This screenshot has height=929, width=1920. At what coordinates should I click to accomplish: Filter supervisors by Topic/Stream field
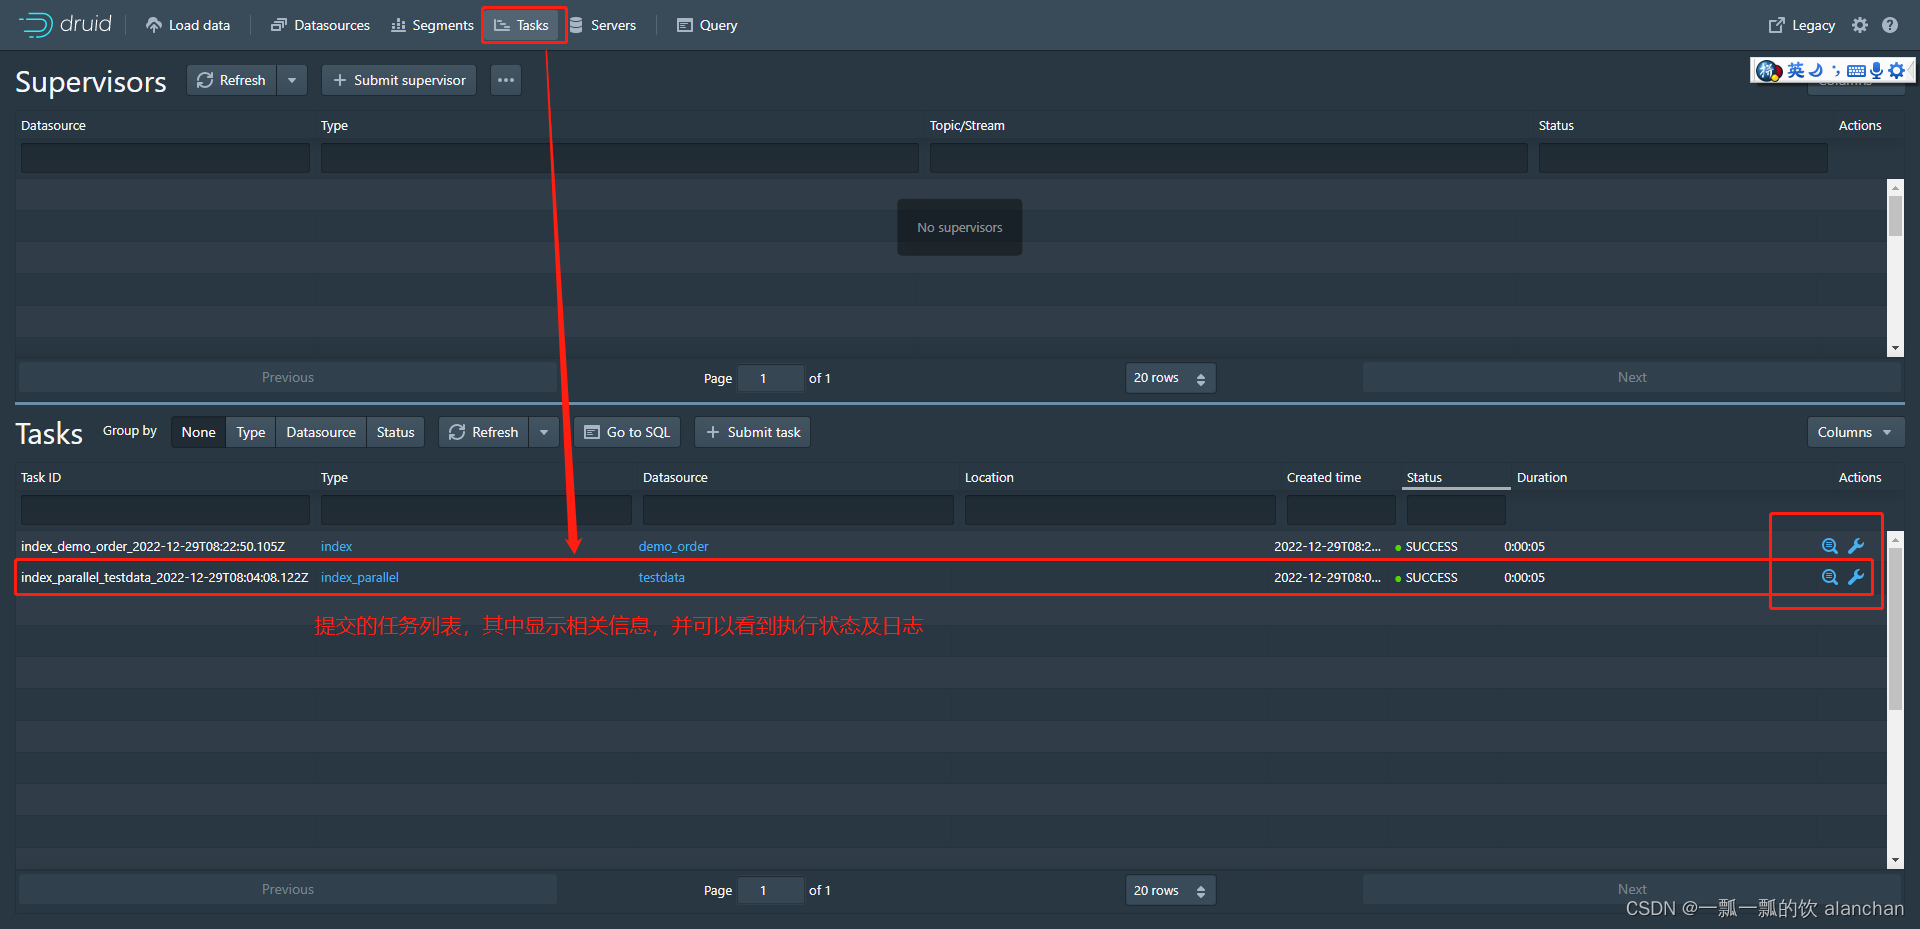tap(1228, 158)
